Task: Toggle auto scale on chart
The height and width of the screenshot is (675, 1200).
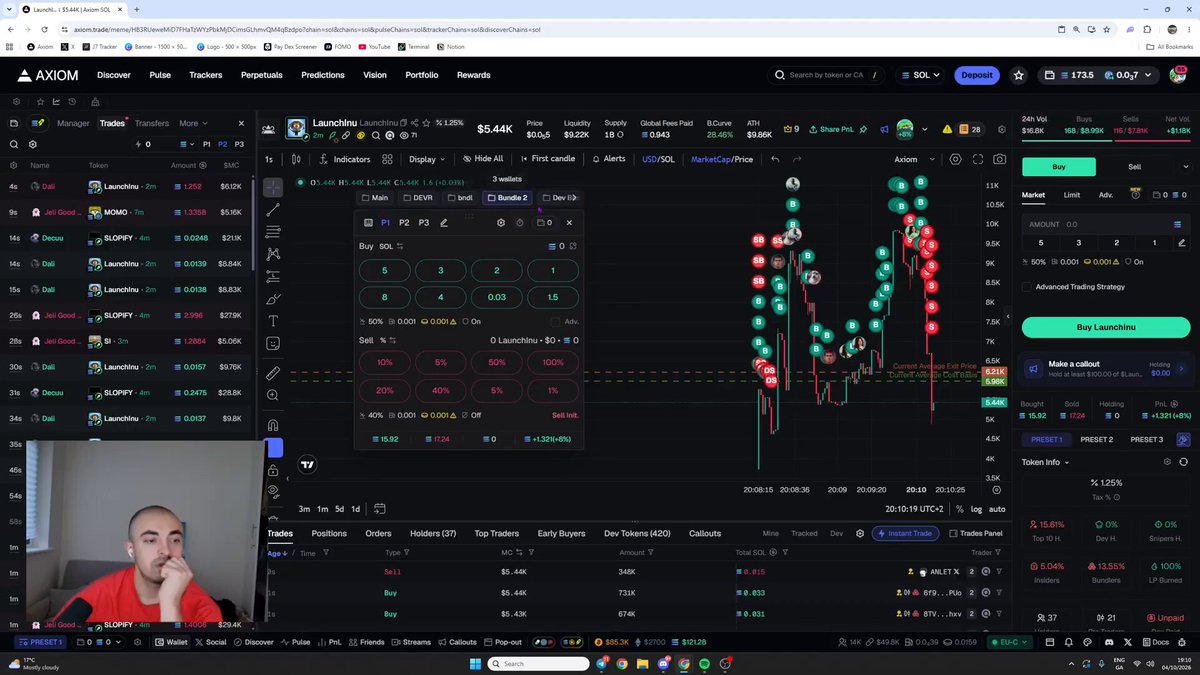Action: [x=997, y=509]
